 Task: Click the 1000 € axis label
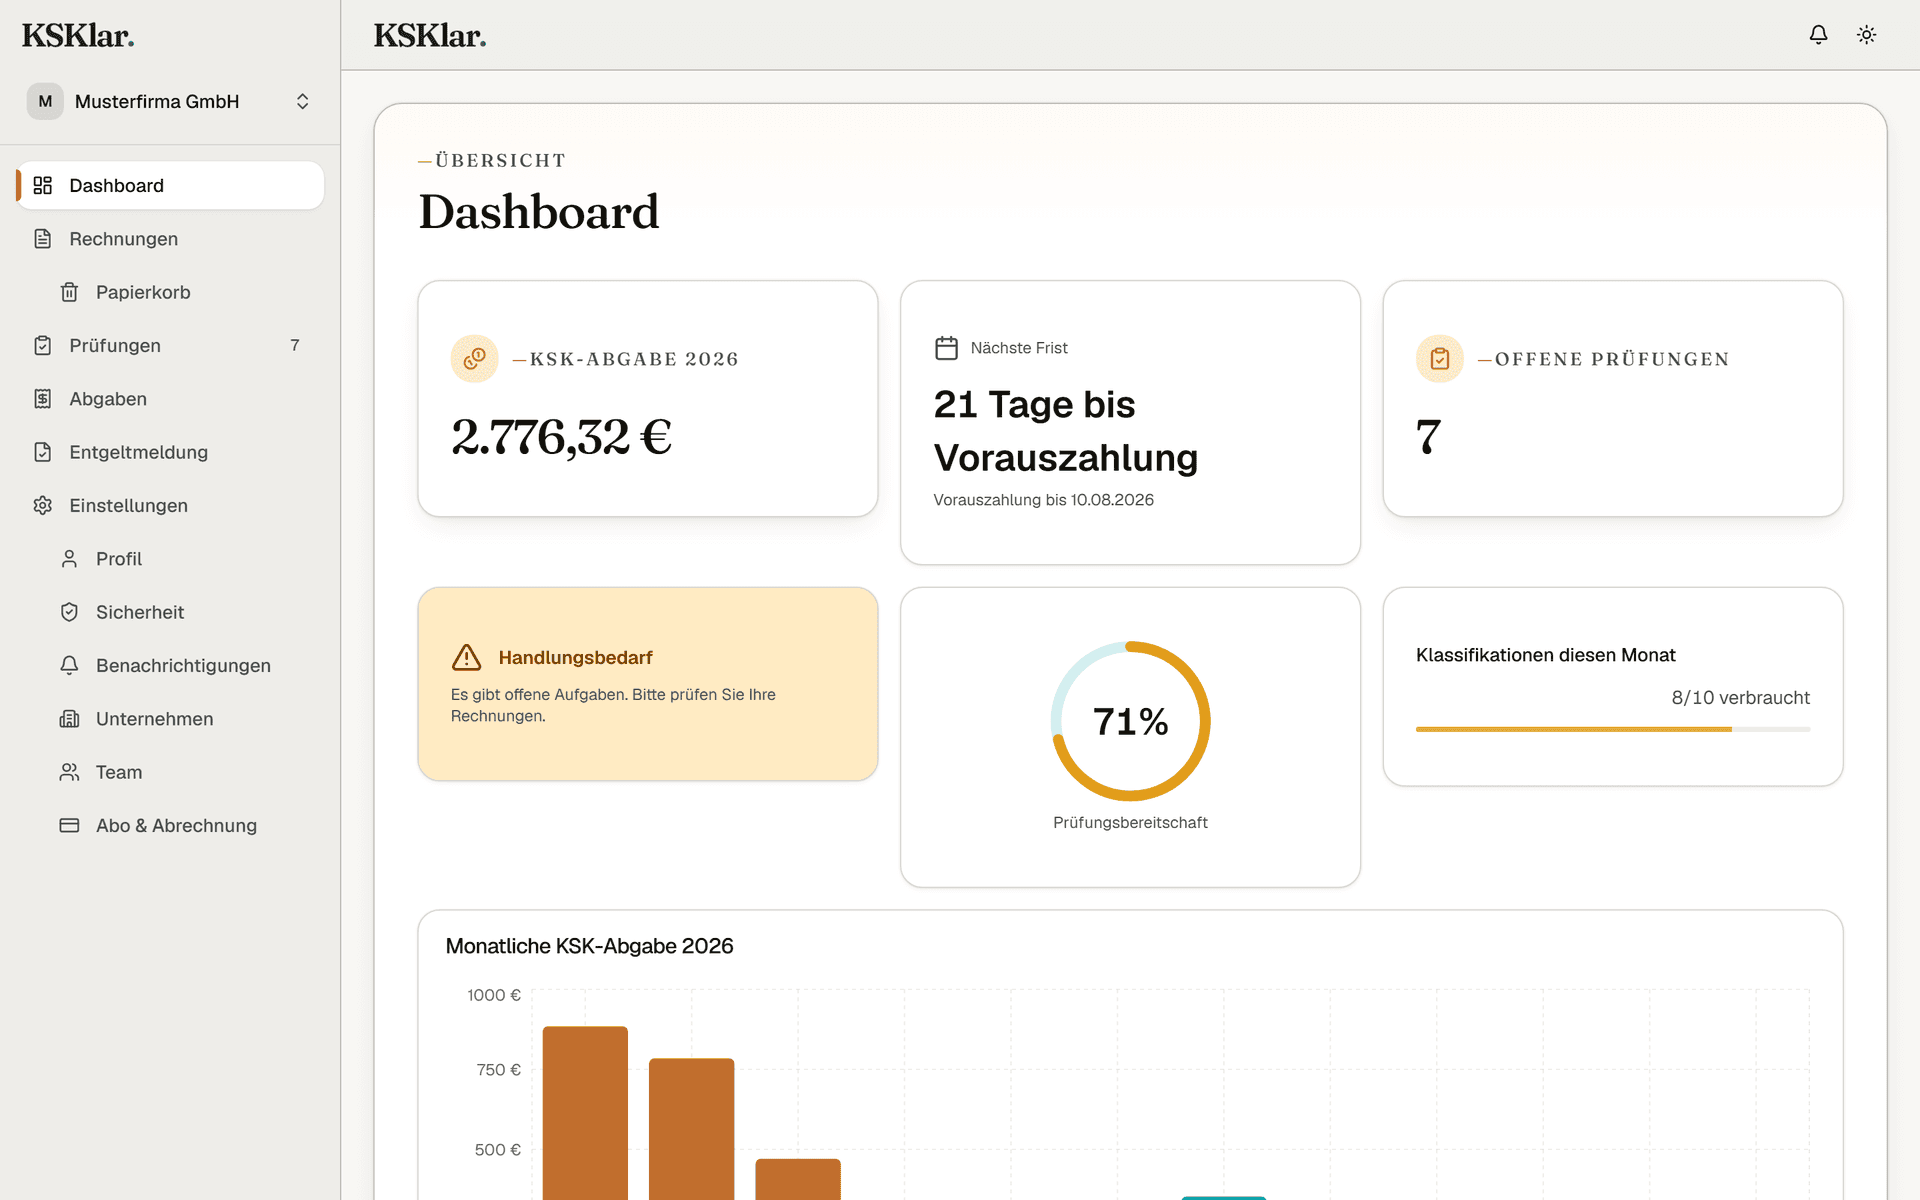pyautogui.click(x=494, y=995)
